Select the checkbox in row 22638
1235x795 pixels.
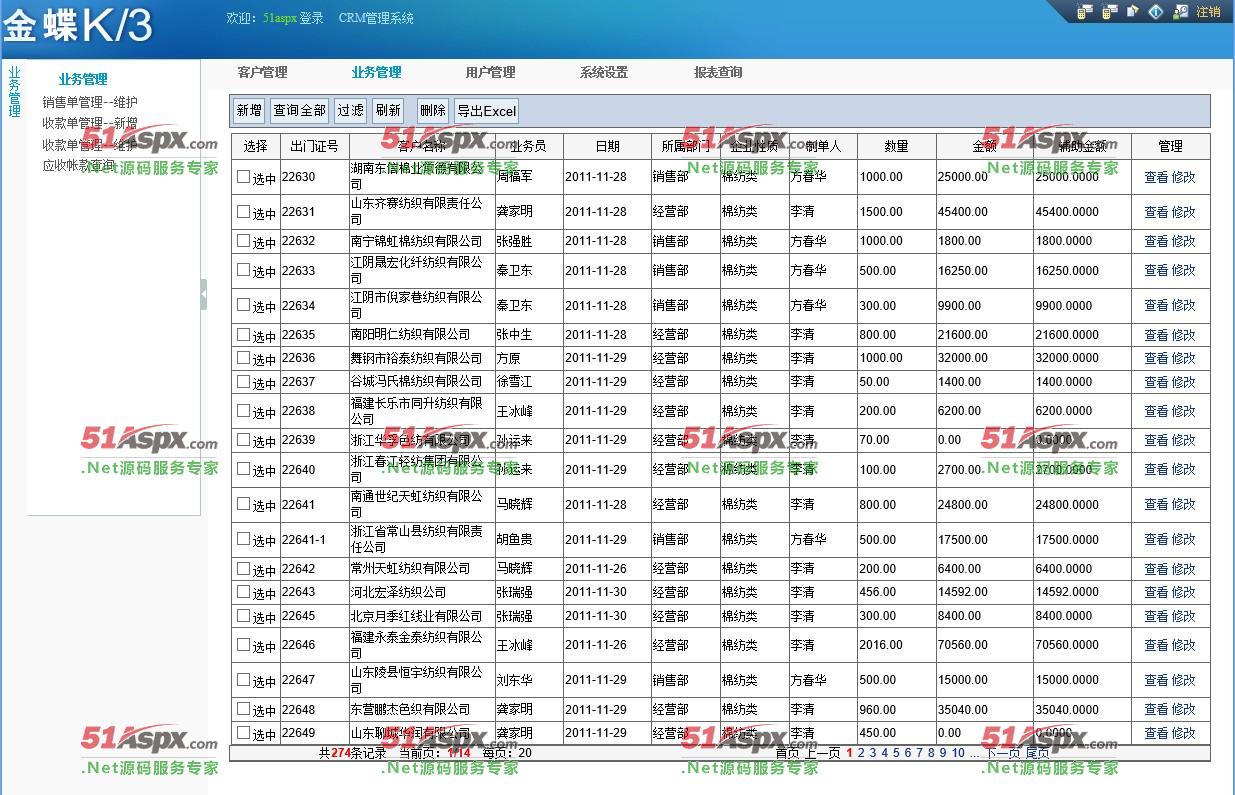(x=243, y=410)
